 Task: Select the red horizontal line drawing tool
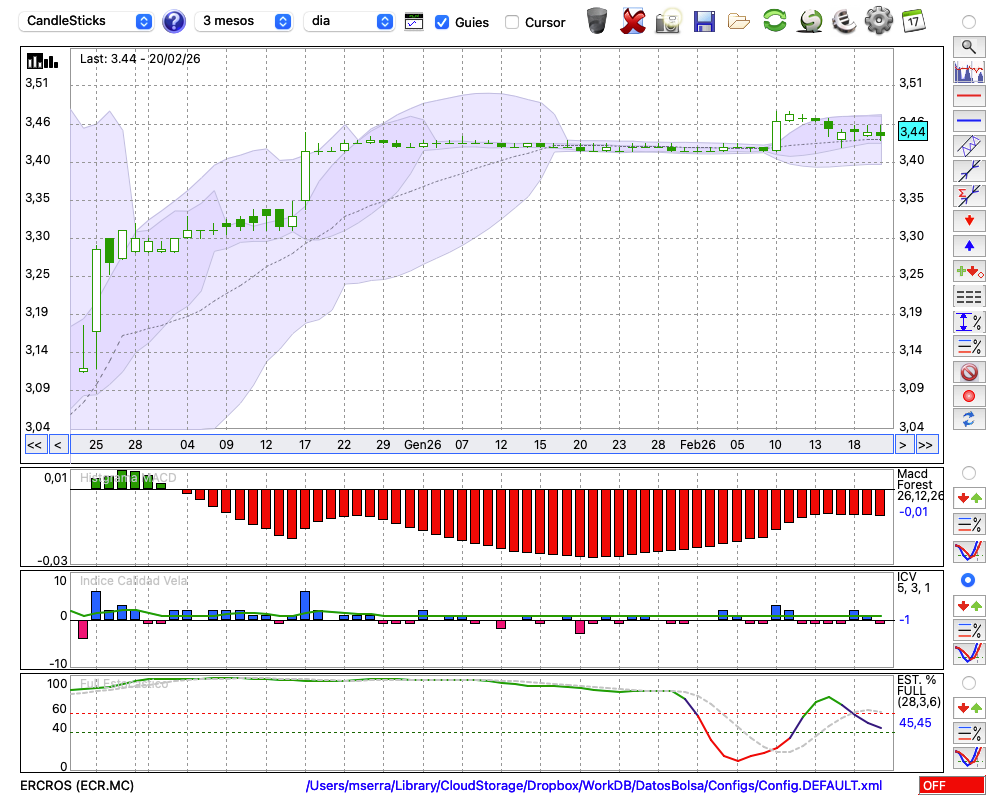[x=968, y=97]
